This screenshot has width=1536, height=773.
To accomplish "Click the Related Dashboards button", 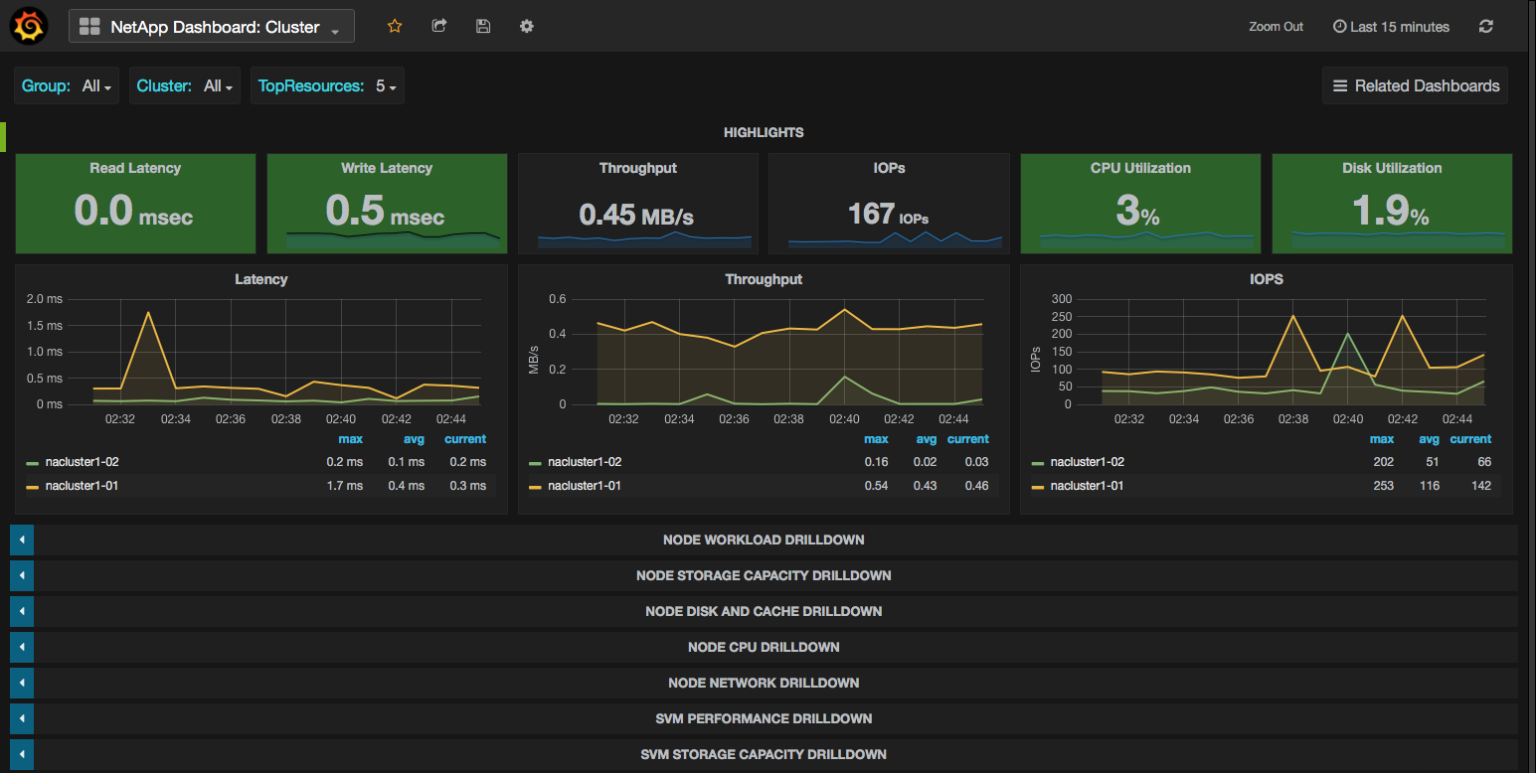I will pos(1414,85).
